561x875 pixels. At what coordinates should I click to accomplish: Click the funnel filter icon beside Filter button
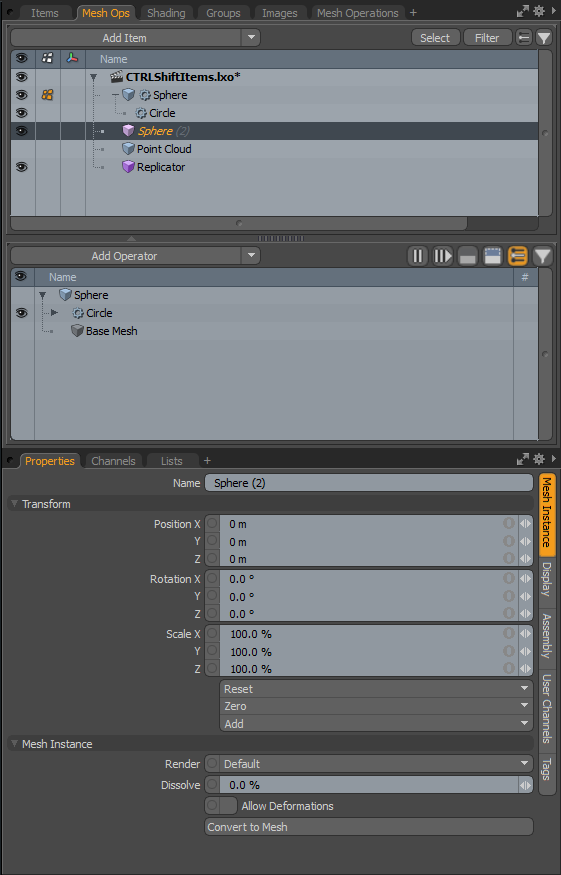pos(544,38)
